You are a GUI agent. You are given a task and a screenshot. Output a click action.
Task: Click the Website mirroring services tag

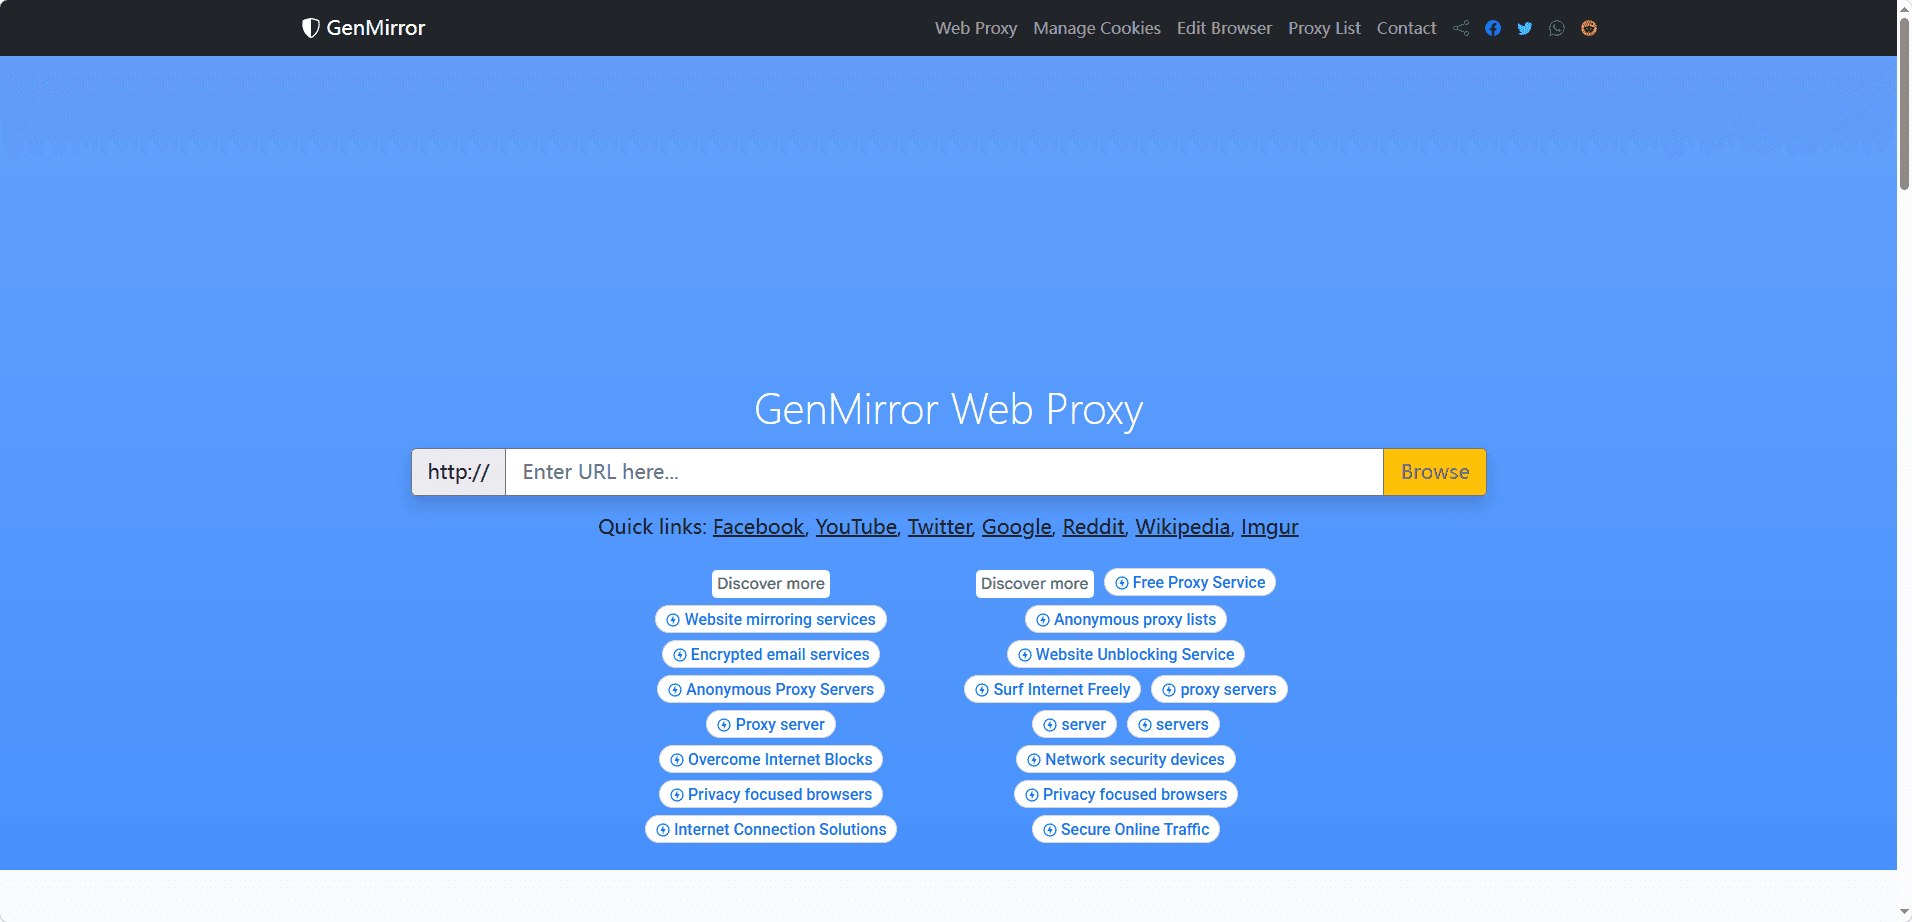pos(771,620)
